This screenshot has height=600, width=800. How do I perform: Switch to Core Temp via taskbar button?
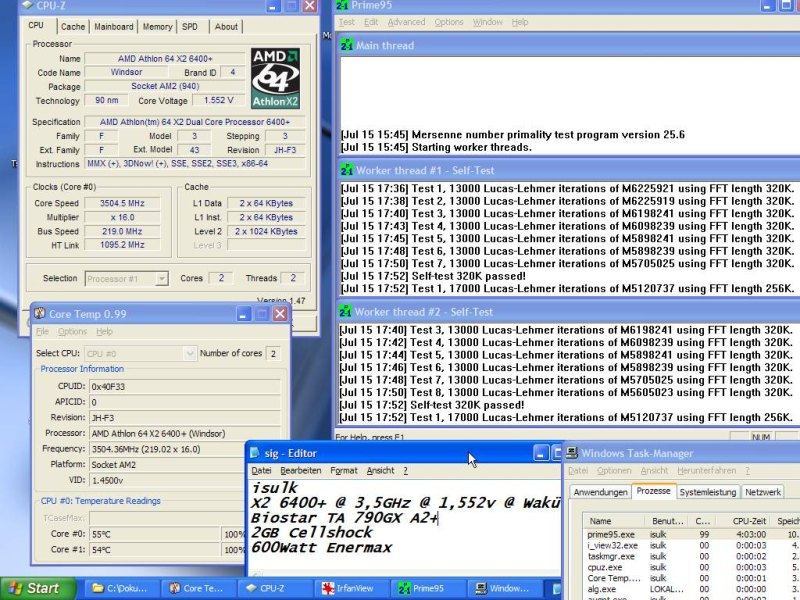pos(199,589)
